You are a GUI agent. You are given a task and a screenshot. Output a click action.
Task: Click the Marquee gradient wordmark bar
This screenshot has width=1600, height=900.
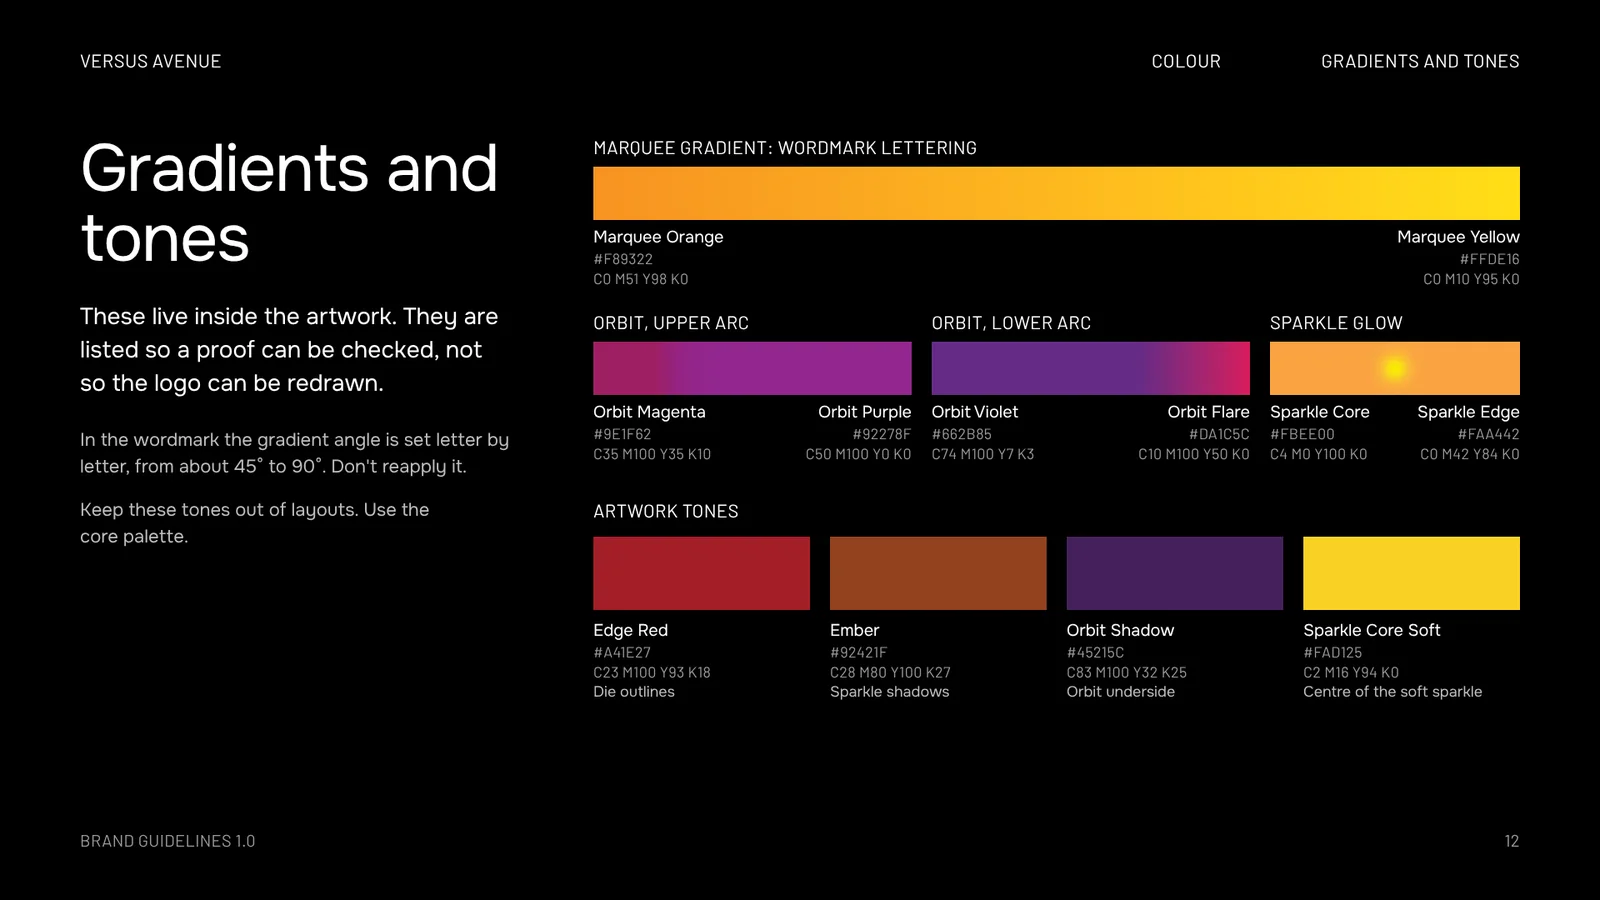[1056, 193]
